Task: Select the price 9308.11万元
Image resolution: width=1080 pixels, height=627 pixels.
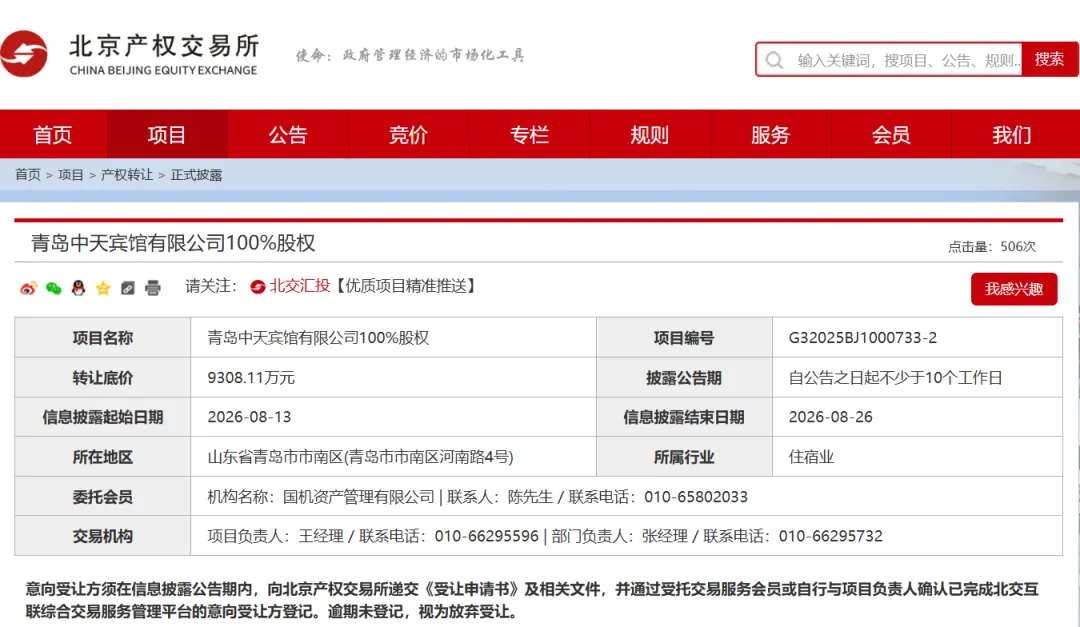Action: click(x=251, y=378)
